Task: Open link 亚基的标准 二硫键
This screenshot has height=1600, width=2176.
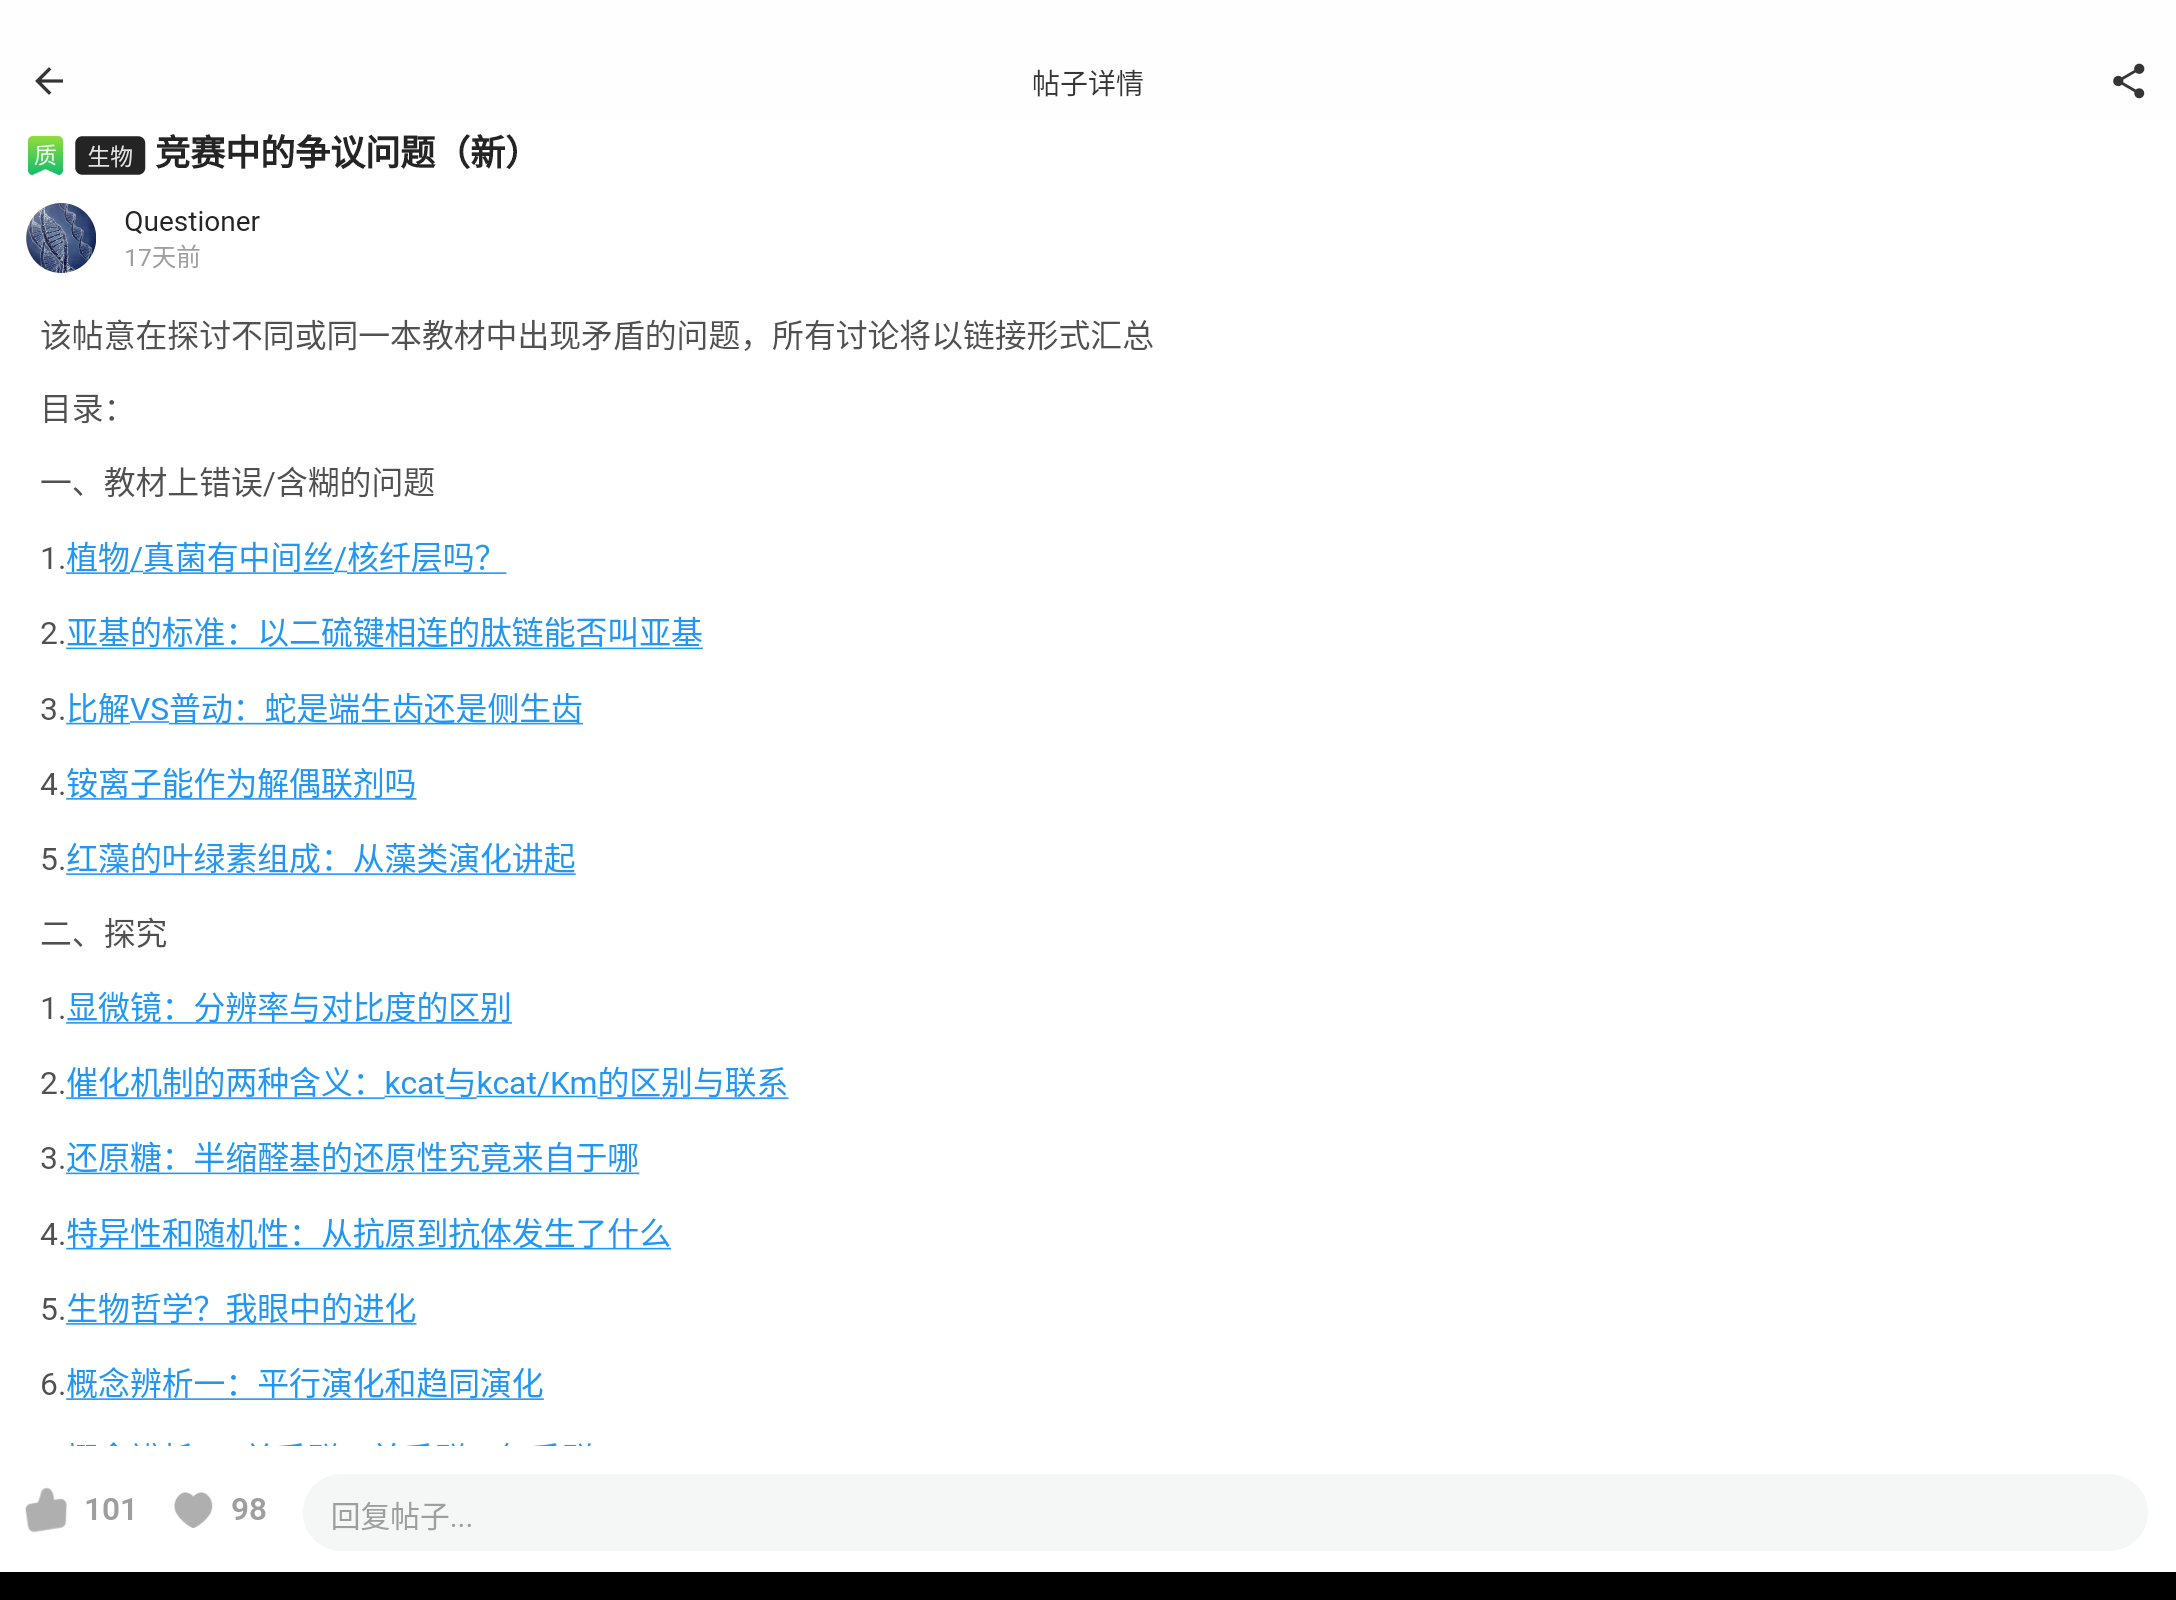Action: point(384,633)
